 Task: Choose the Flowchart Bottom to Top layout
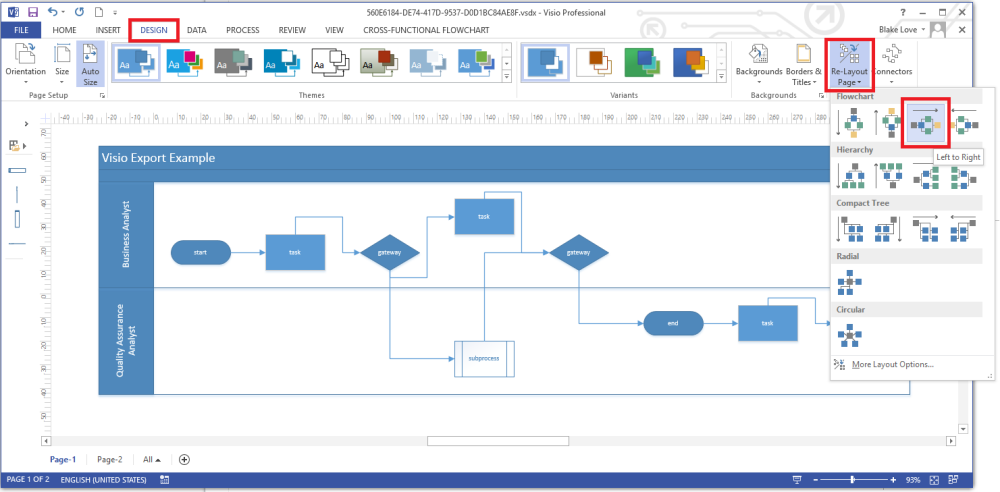tap(886, 123)
